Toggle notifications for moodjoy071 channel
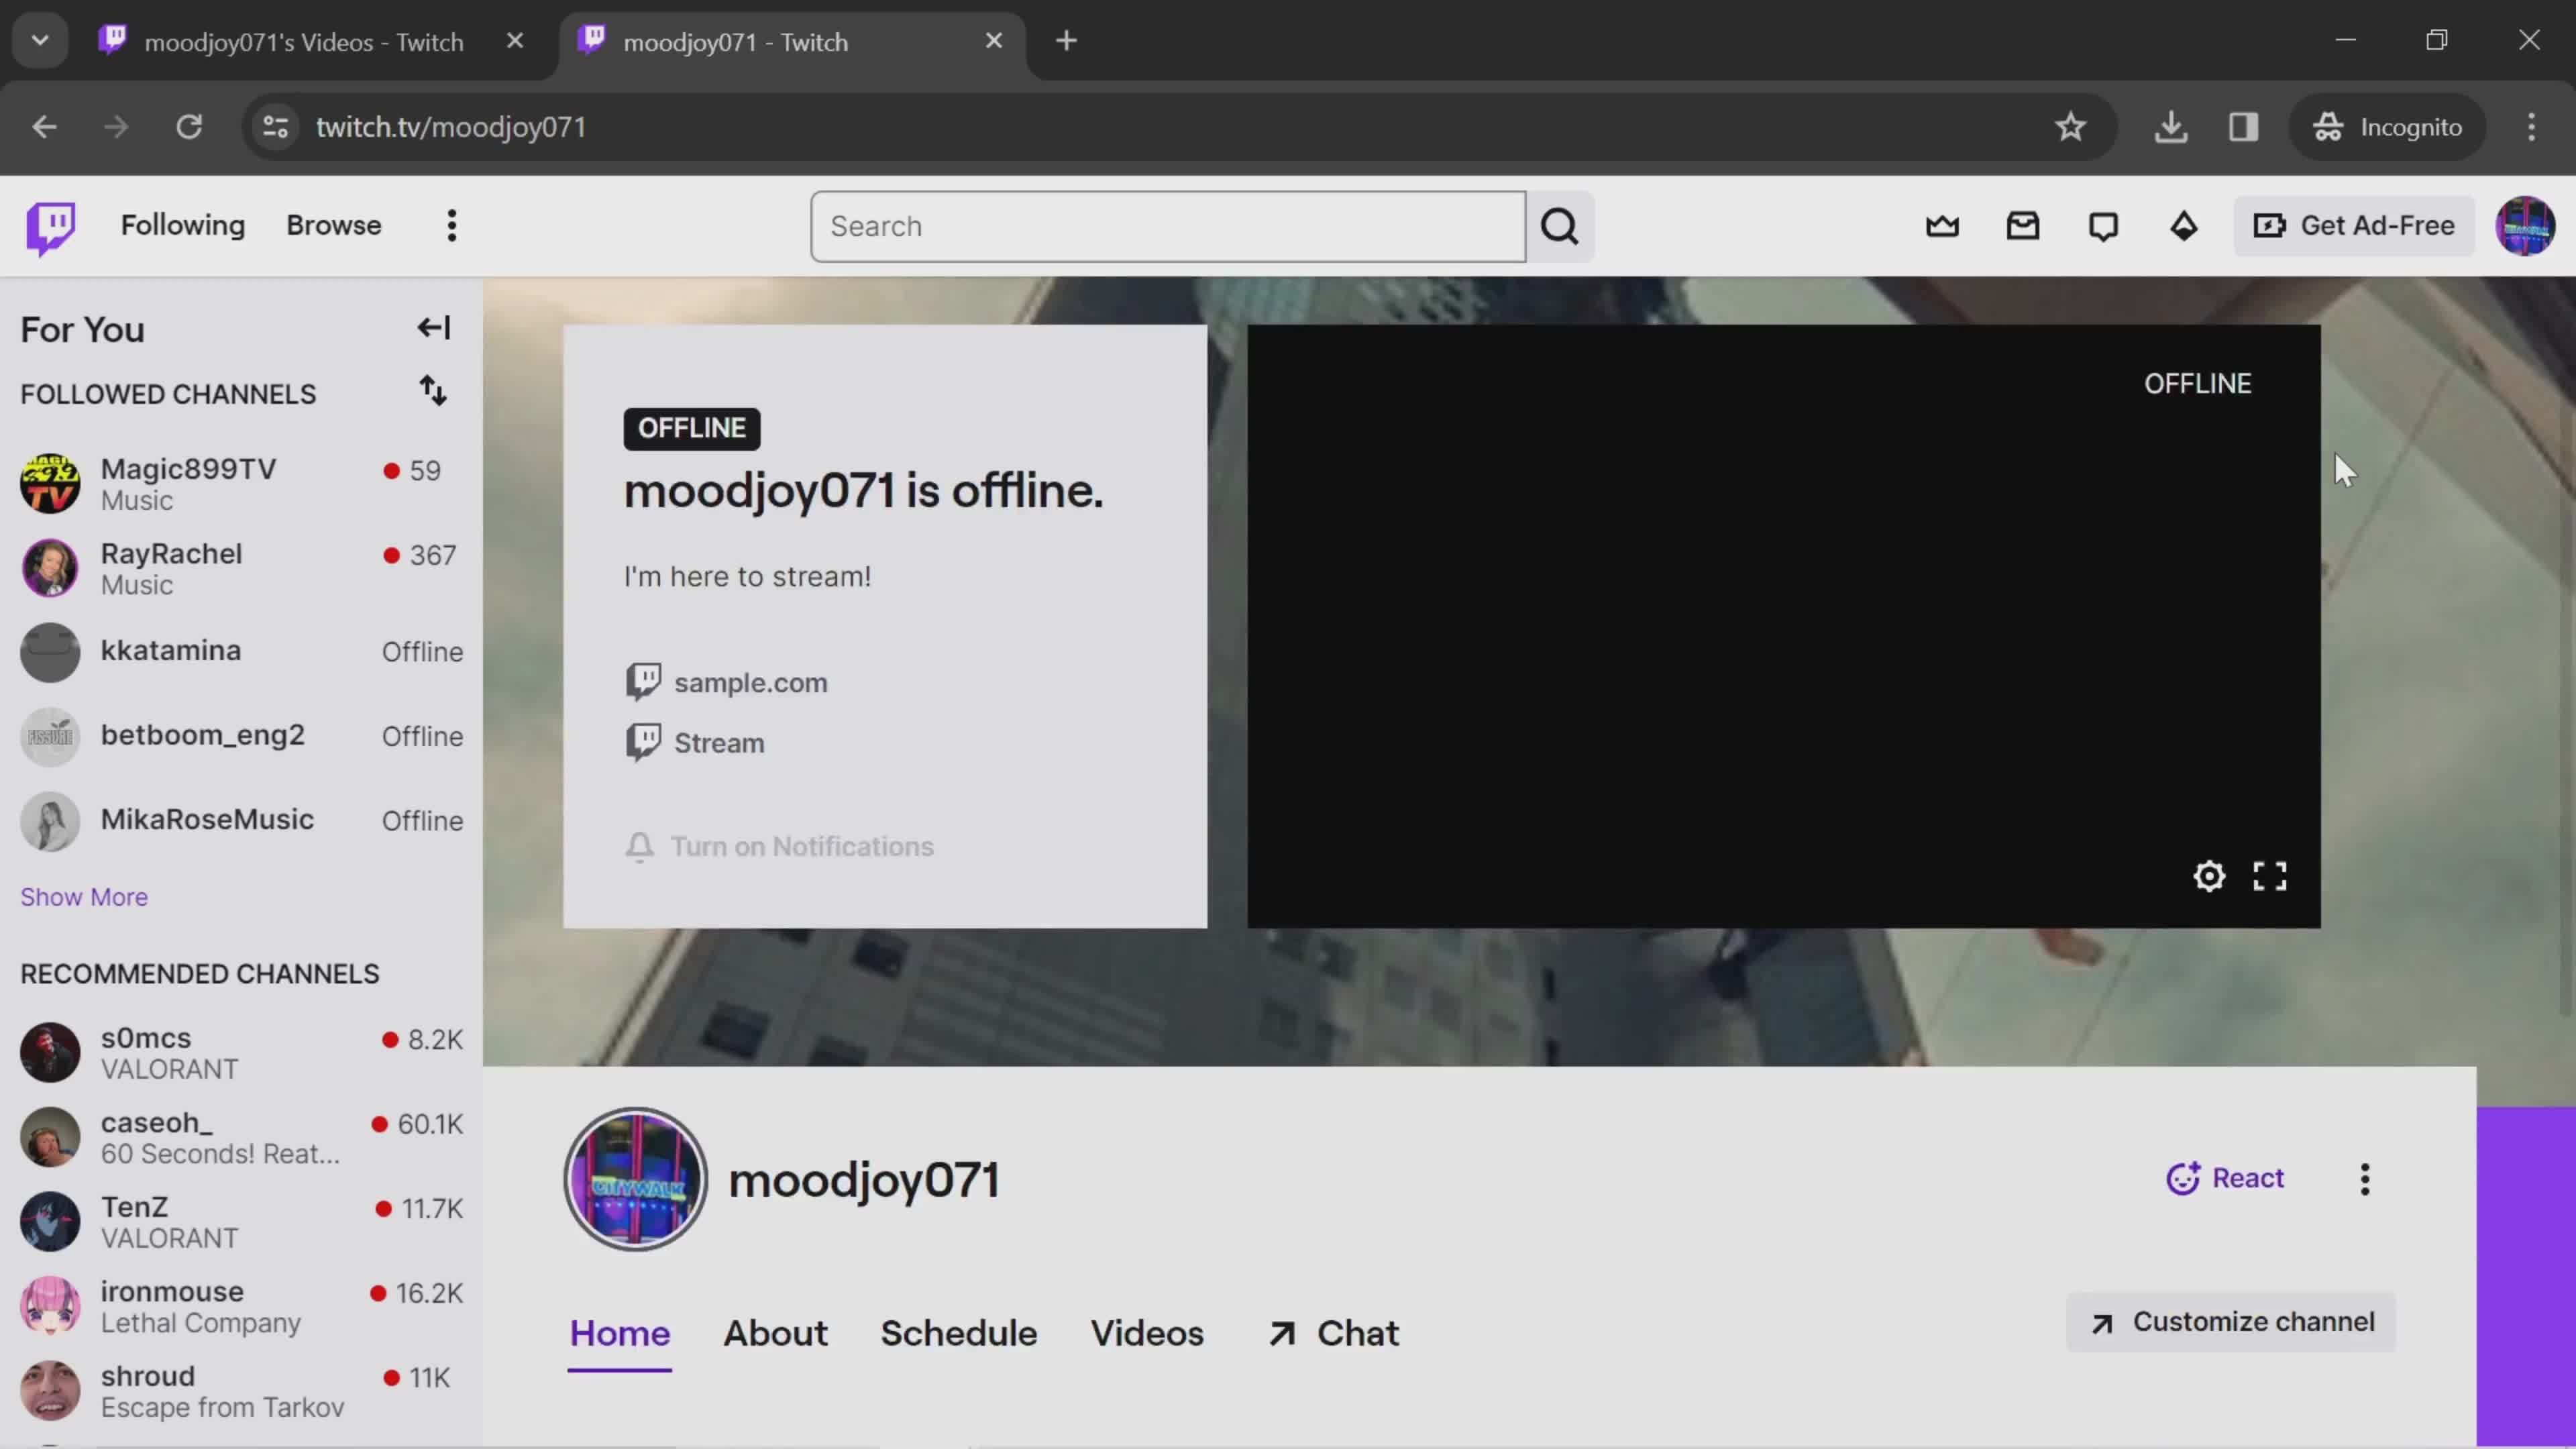2576x1449 pixels. (x=780, y=846)
